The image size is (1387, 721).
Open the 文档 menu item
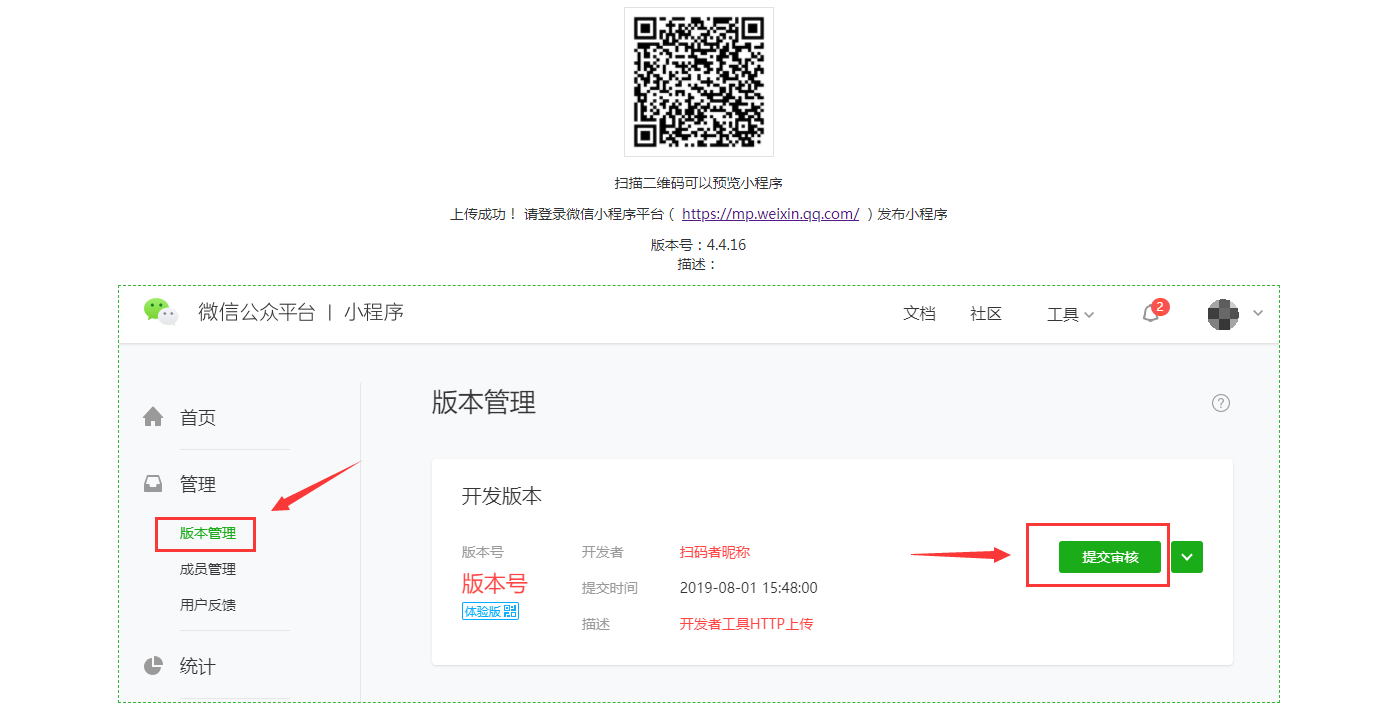tap(919, 313)
